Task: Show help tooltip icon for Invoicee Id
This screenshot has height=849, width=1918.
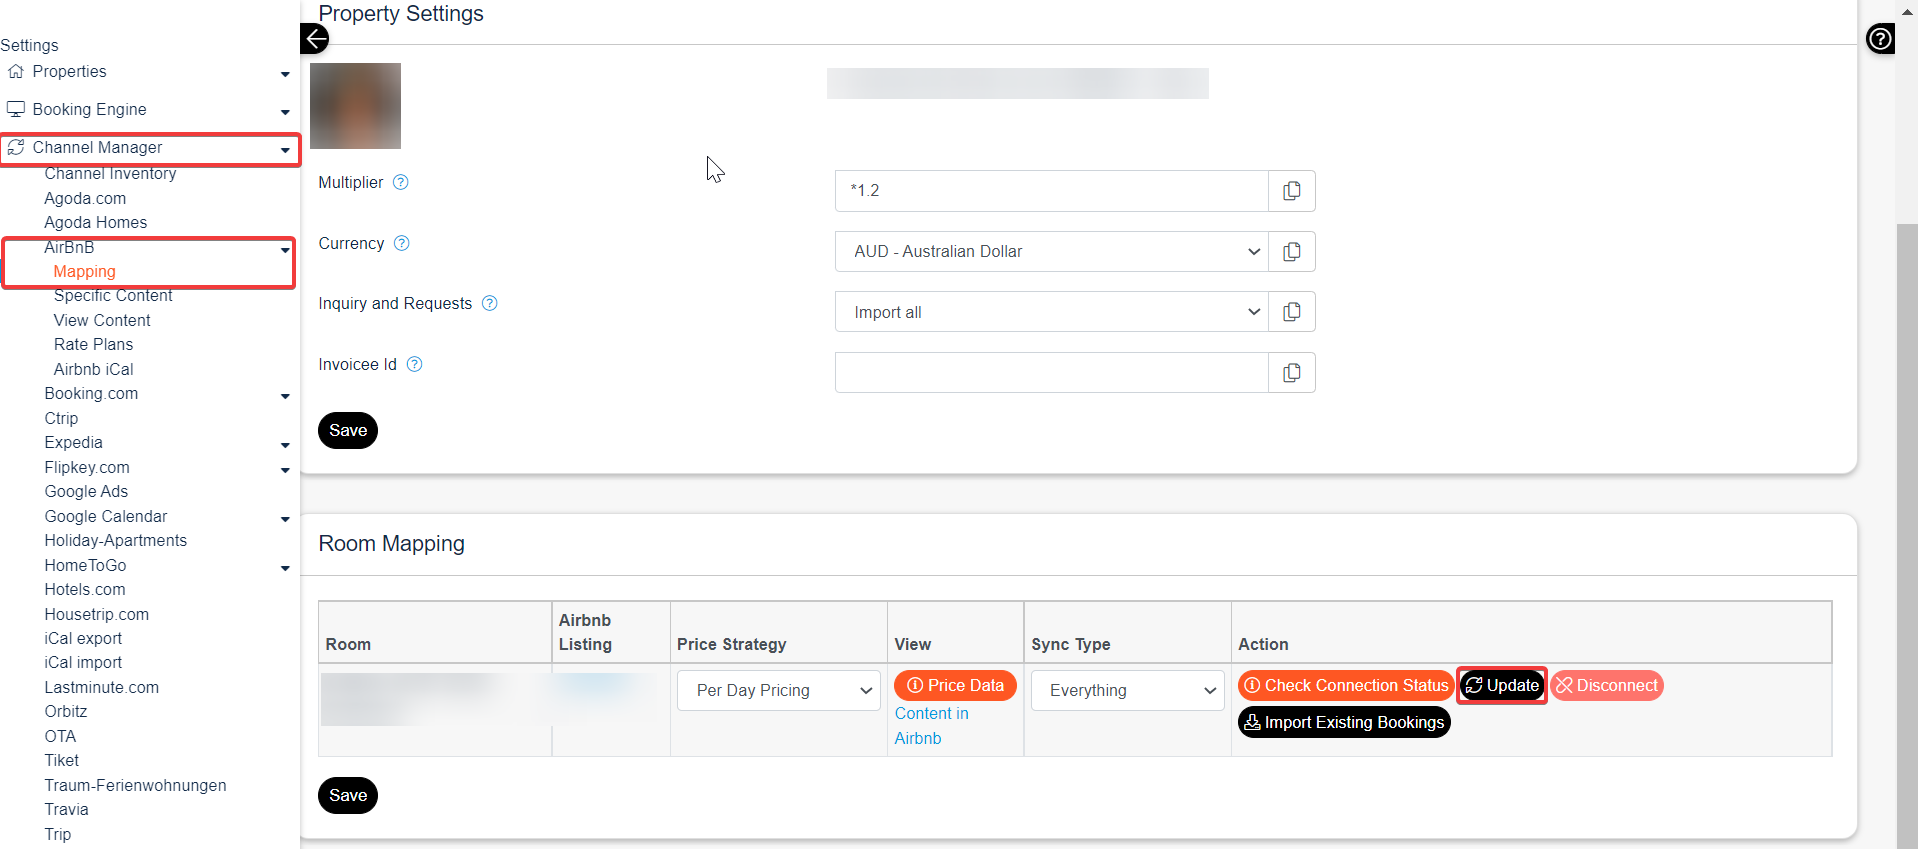Action: (415, 364)
